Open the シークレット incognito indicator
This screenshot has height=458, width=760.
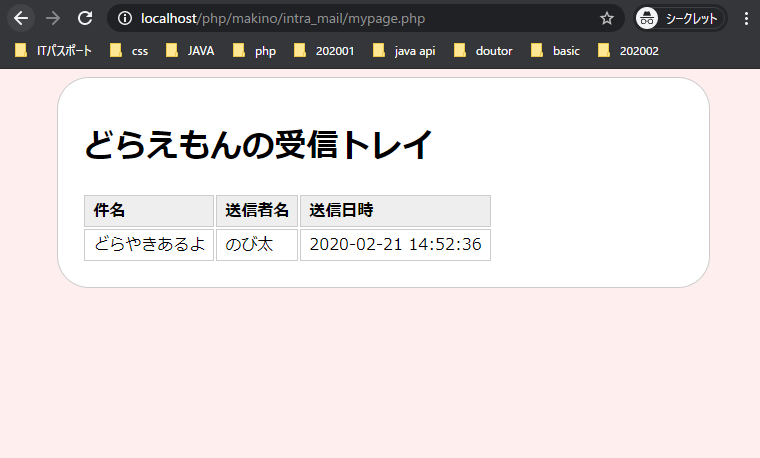pyautogui.click(x=681, y=18)
